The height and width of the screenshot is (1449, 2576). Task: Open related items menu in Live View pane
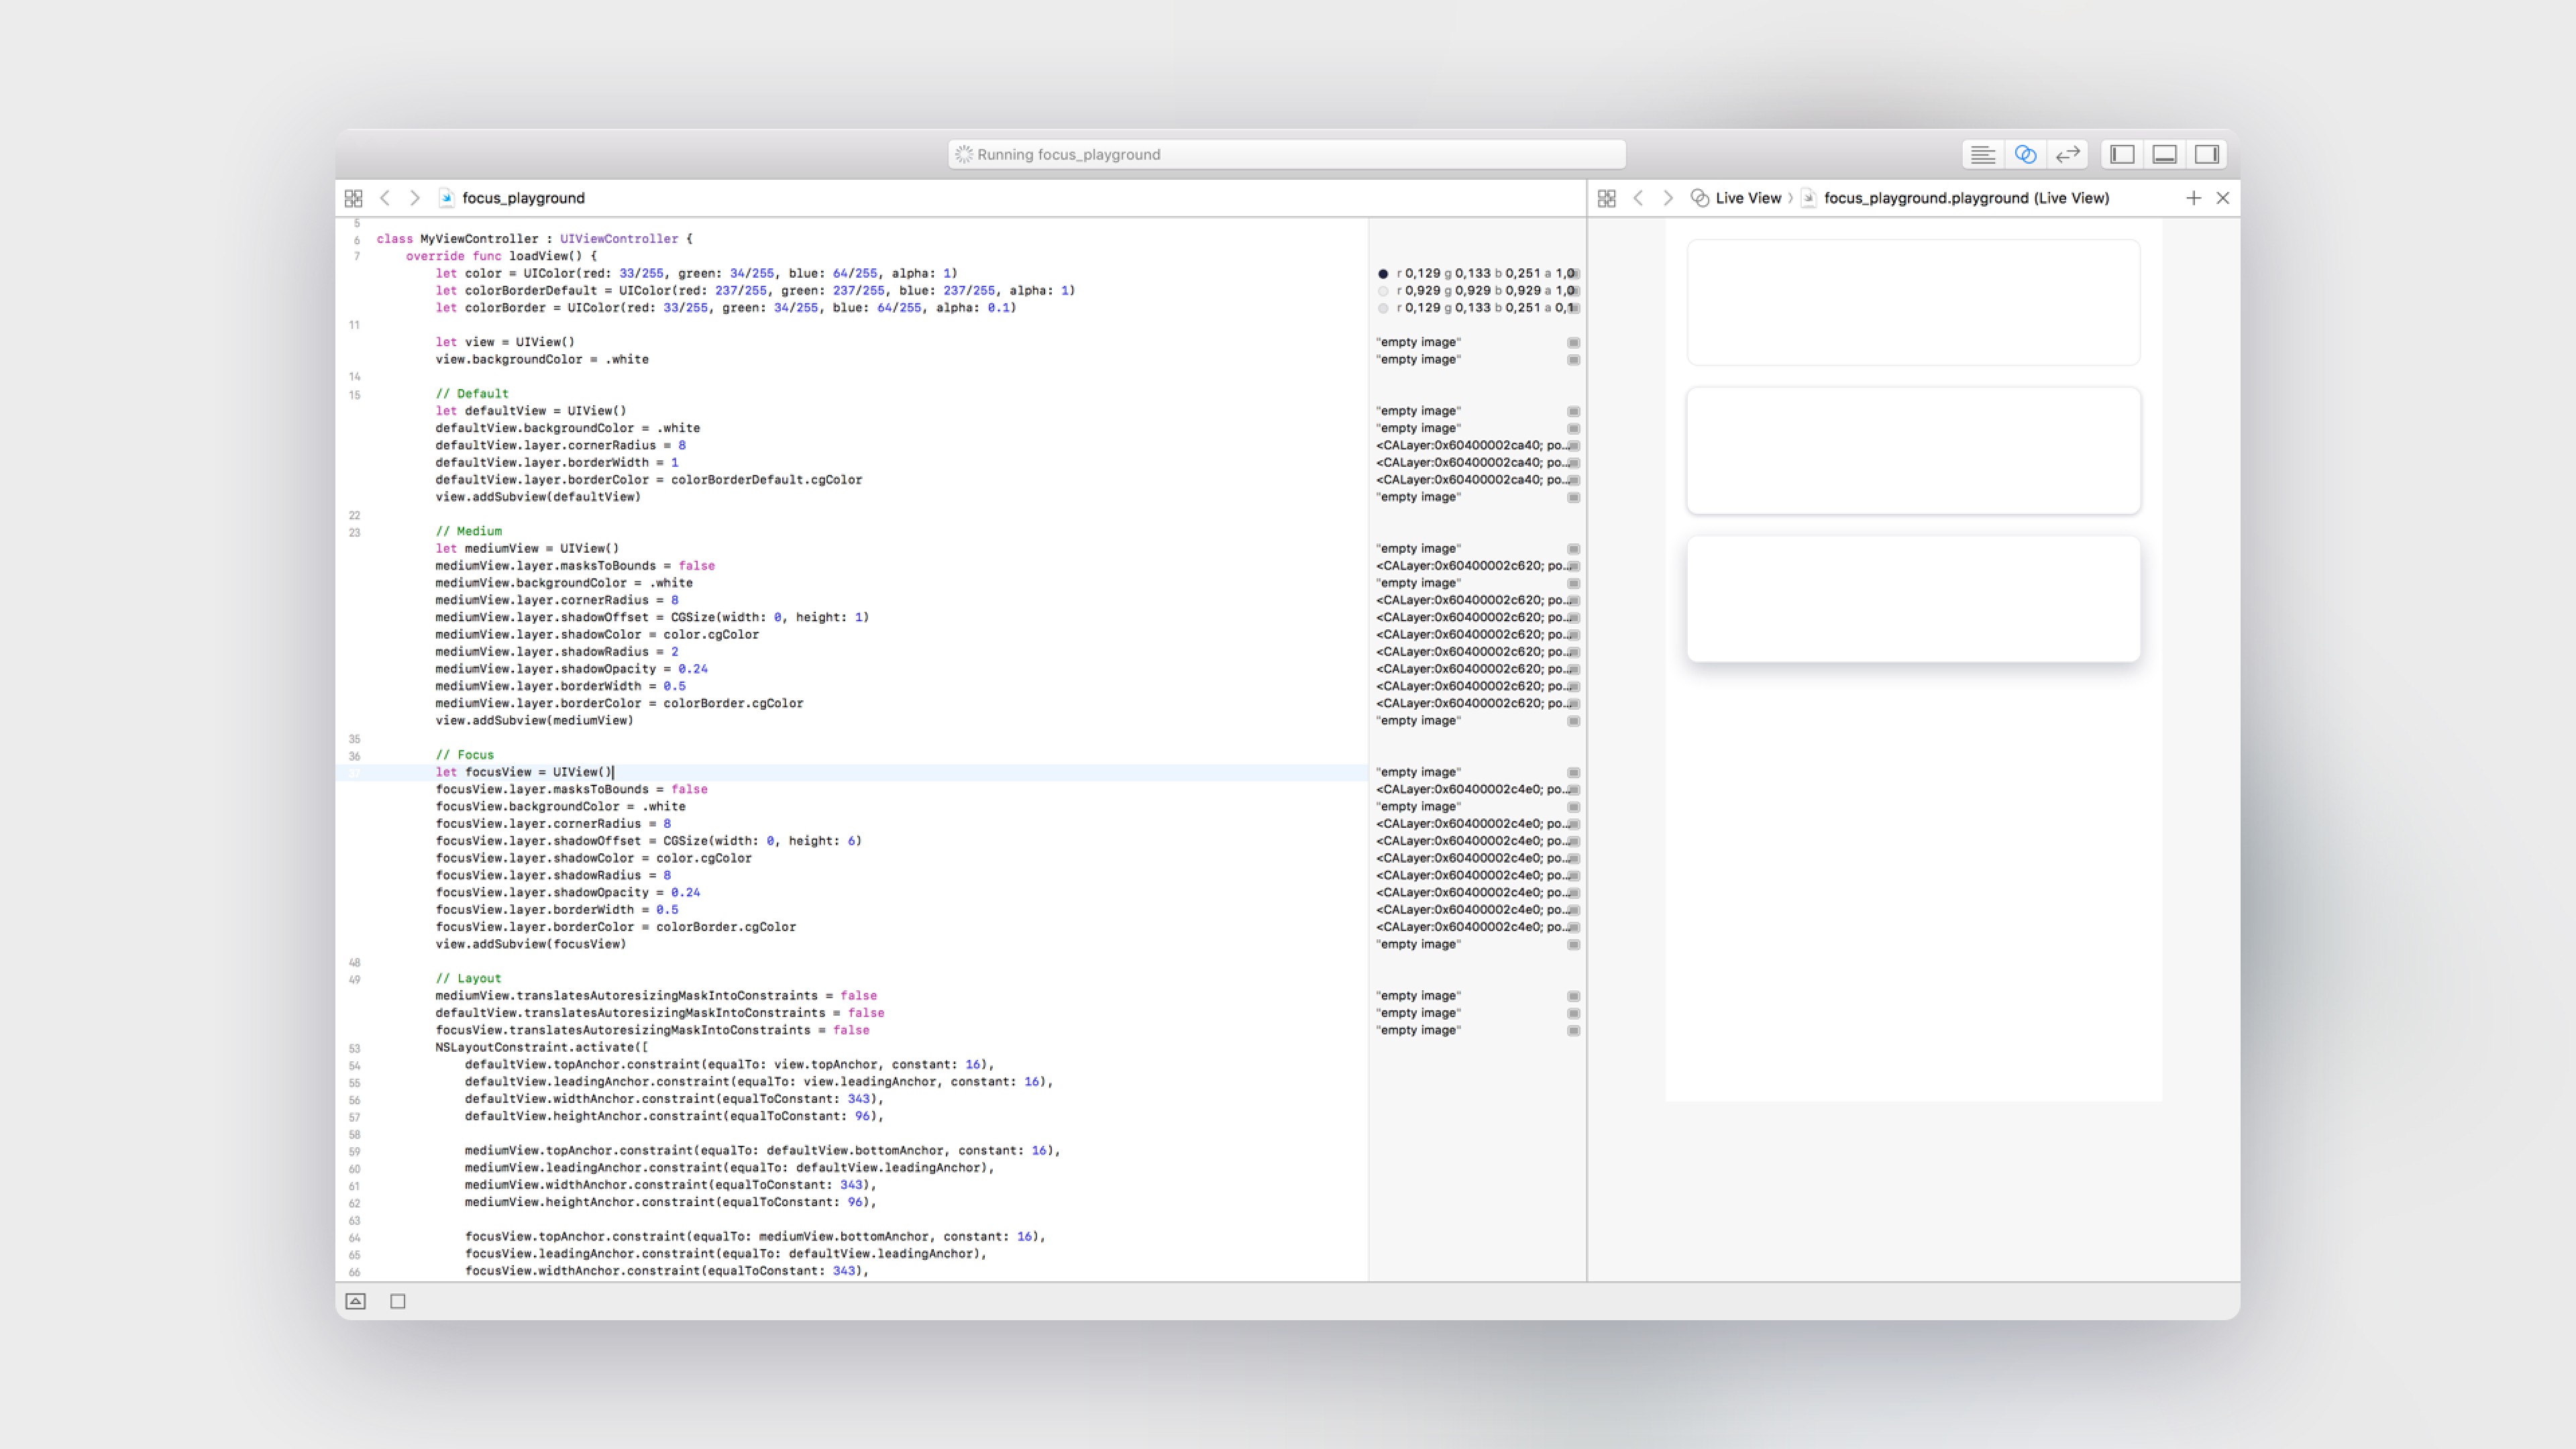[1606, 198]
